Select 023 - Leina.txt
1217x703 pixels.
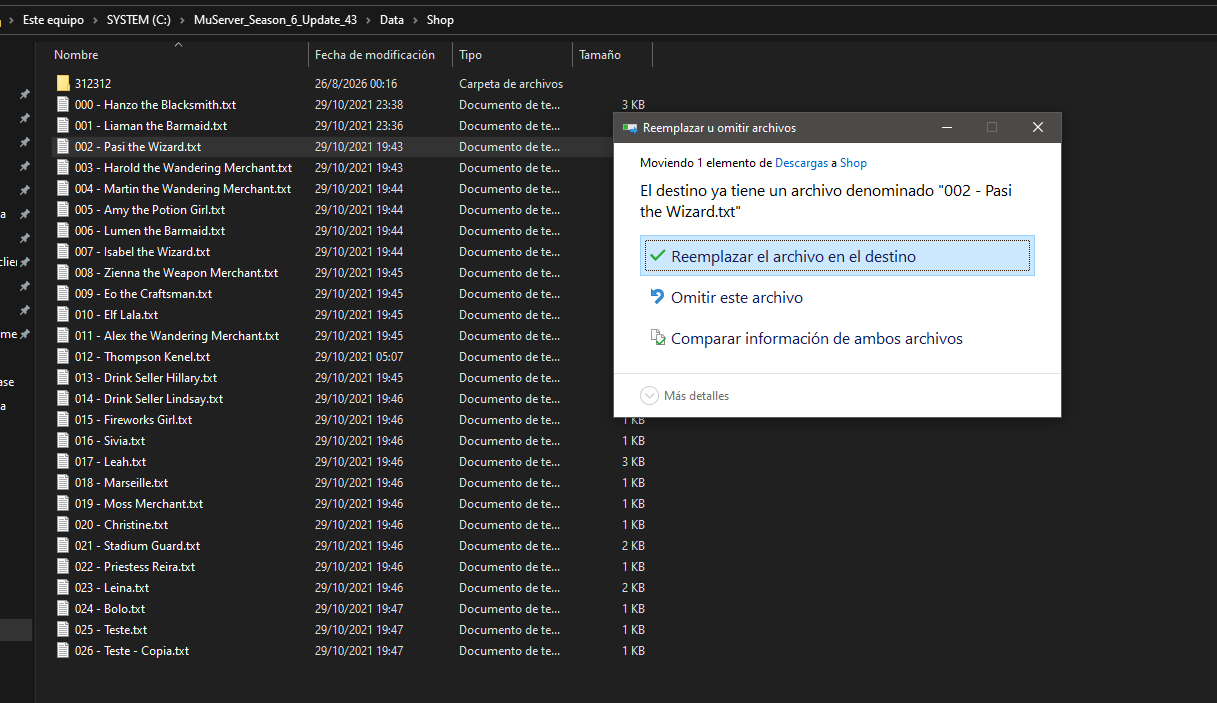pos(111,588)
